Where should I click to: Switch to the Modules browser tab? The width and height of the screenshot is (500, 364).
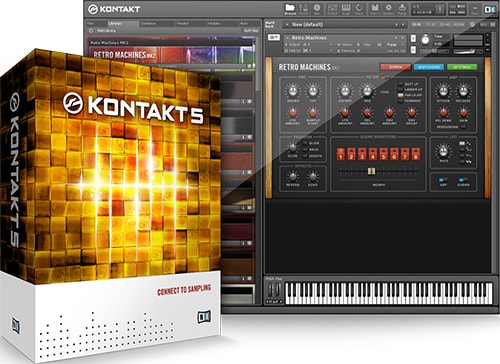[222, 23]
